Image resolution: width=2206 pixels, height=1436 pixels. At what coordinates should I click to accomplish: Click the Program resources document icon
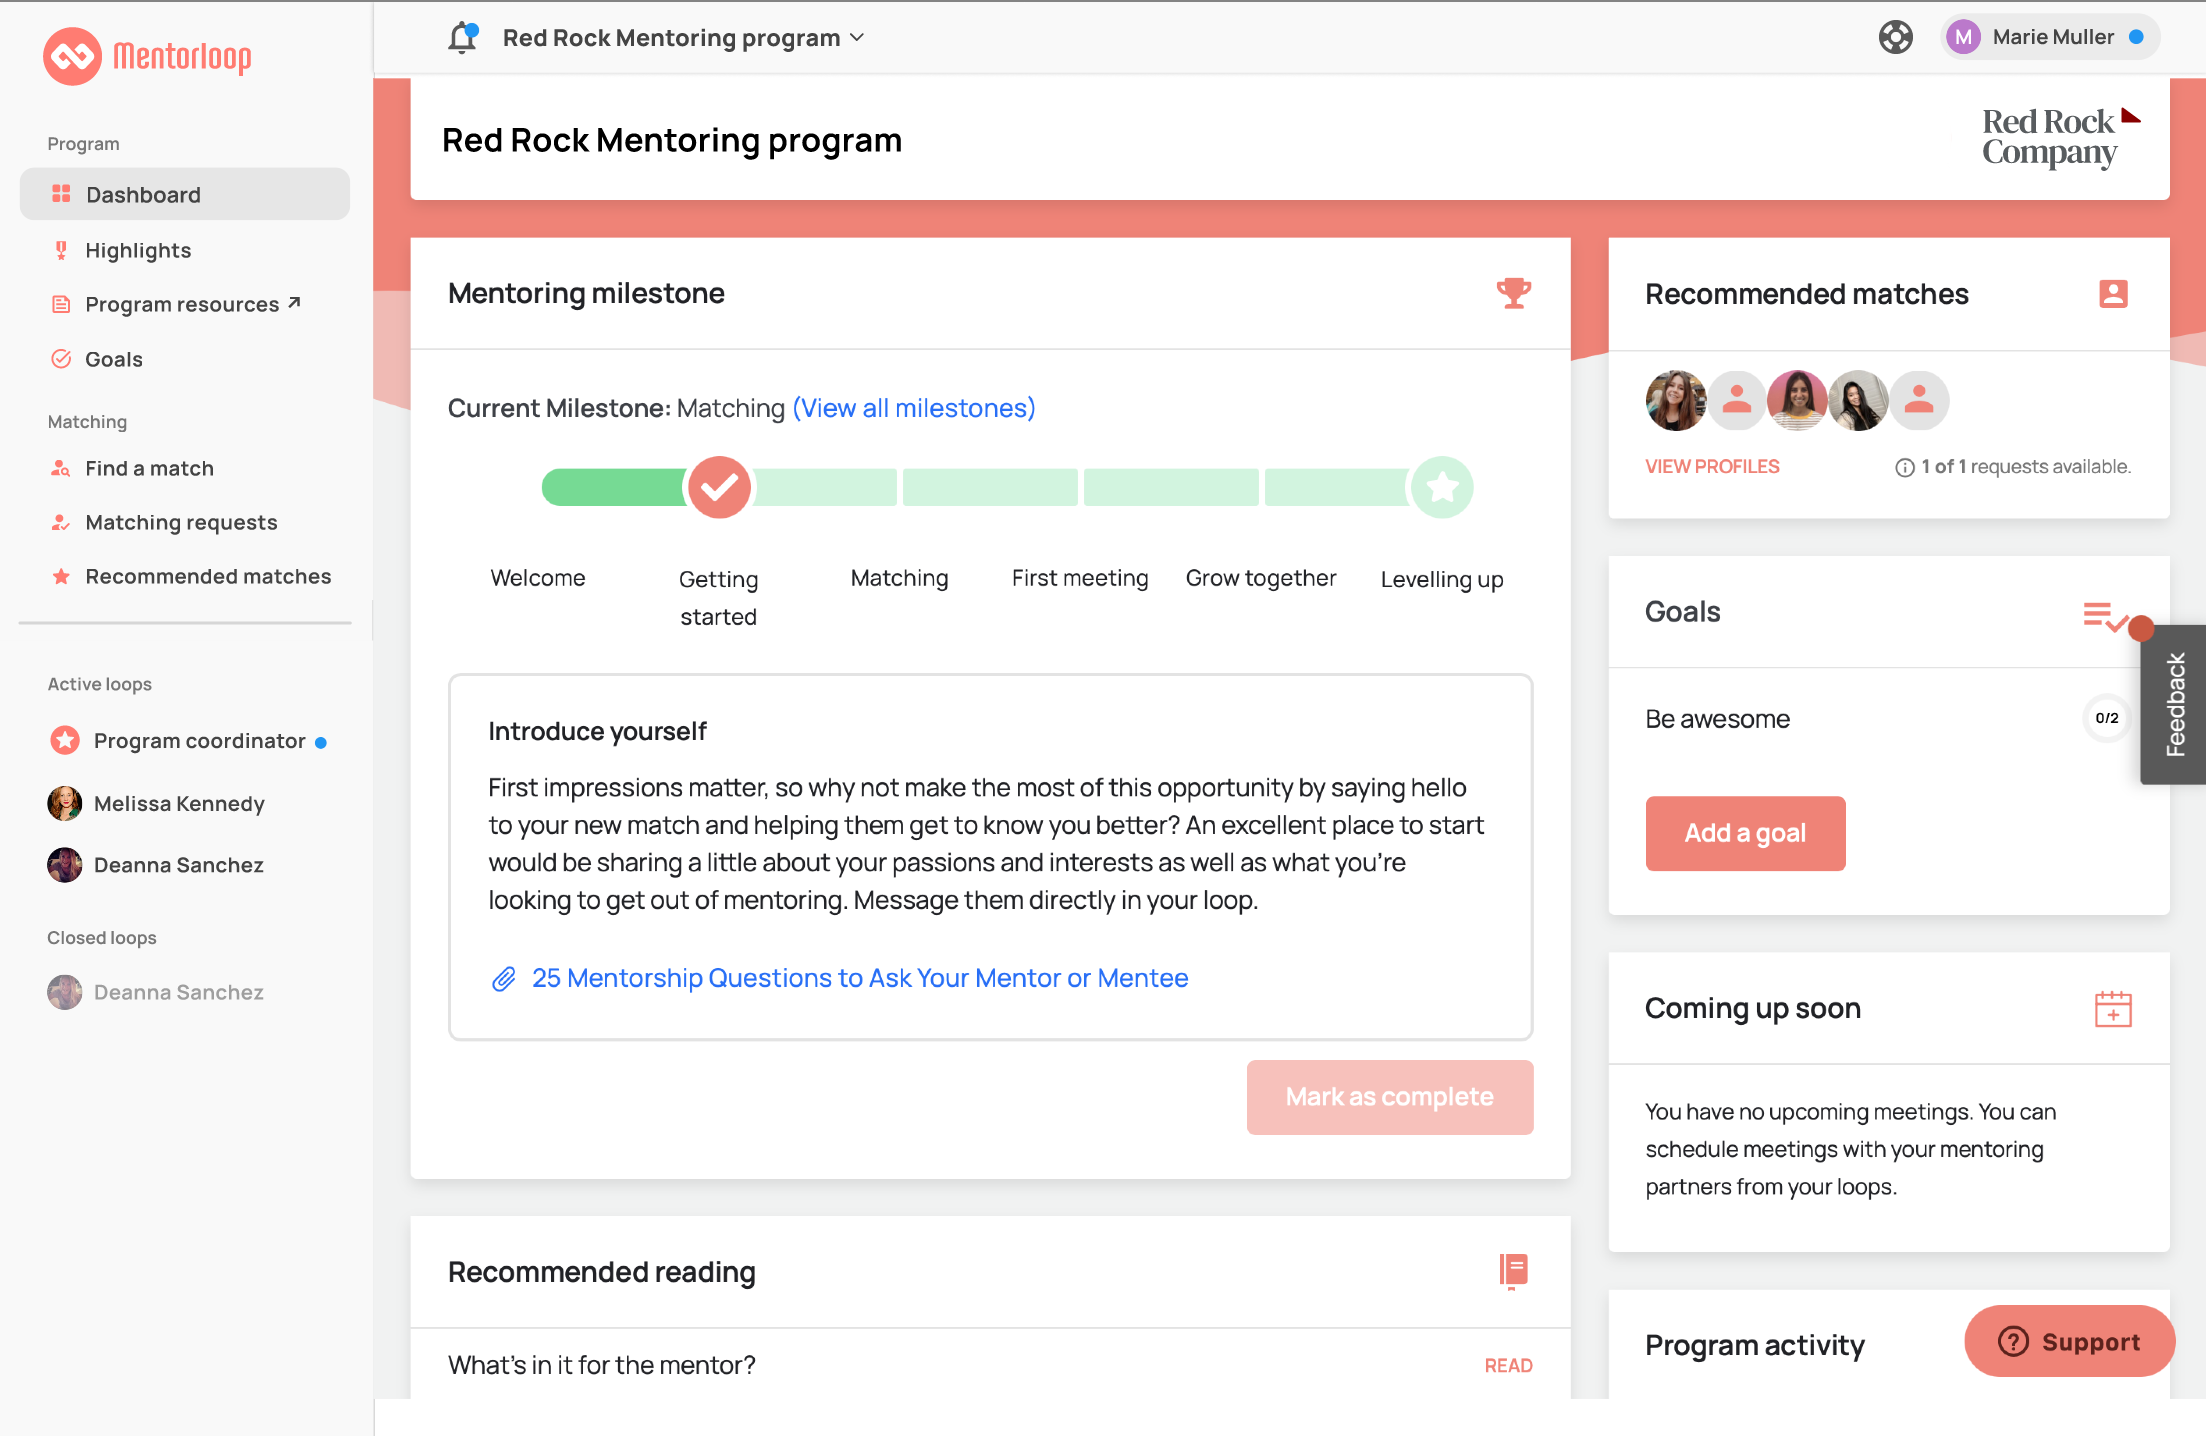coord(61,304)
